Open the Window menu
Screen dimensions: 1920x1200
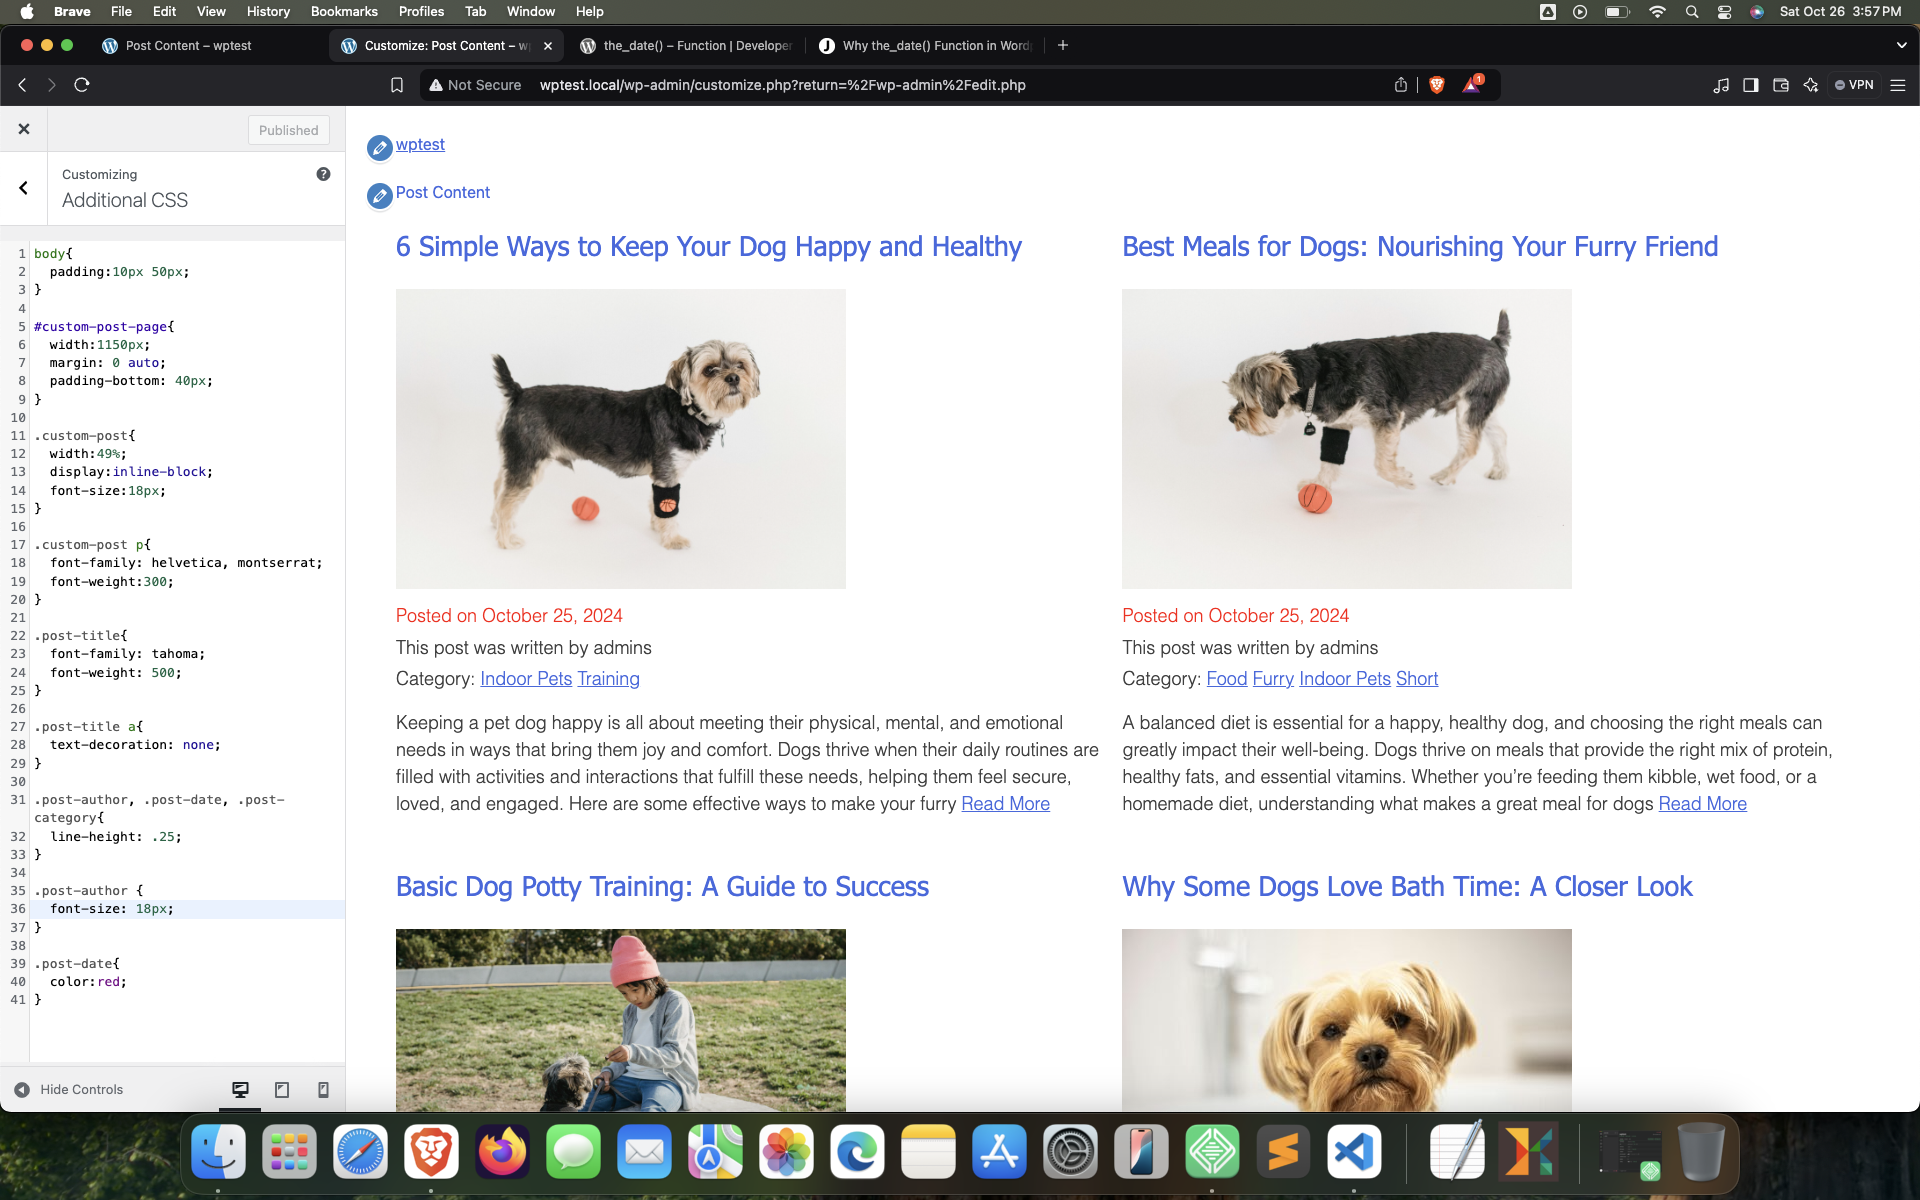pyautogui.click(x=531, y=11)
